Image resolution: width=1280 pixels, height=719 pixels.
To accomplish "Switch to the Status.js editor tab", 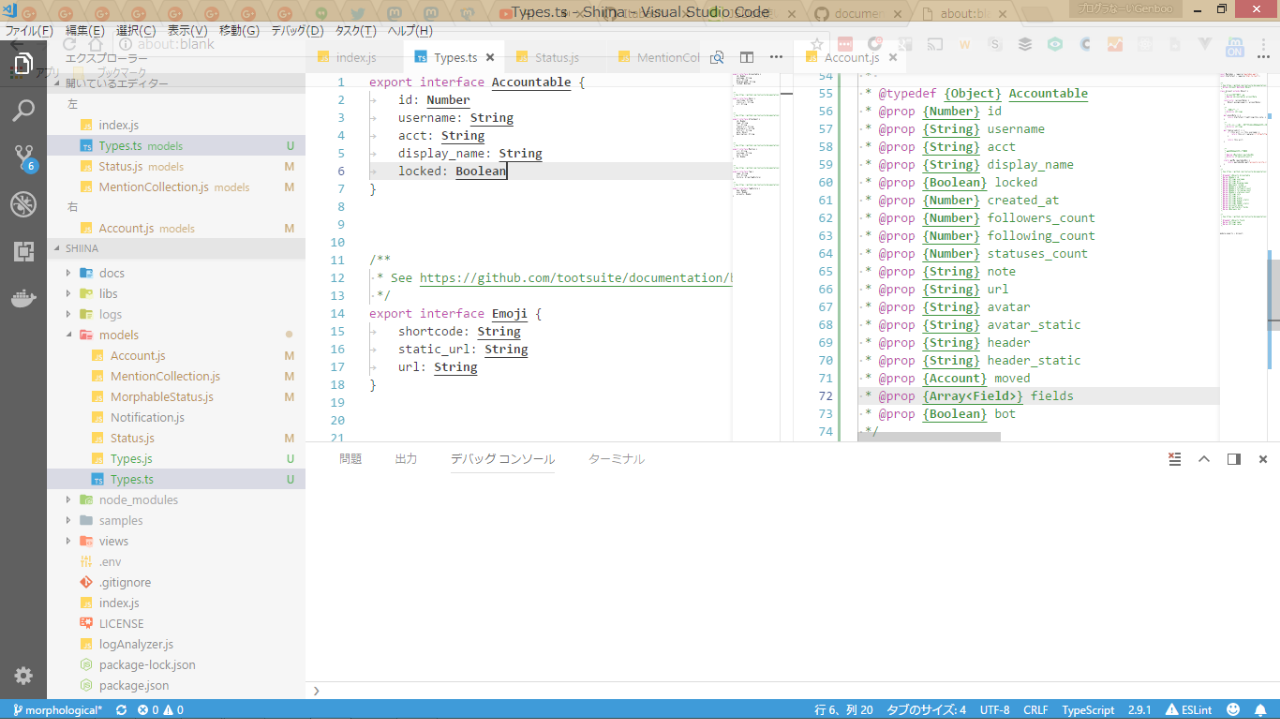I will [556, 58].
